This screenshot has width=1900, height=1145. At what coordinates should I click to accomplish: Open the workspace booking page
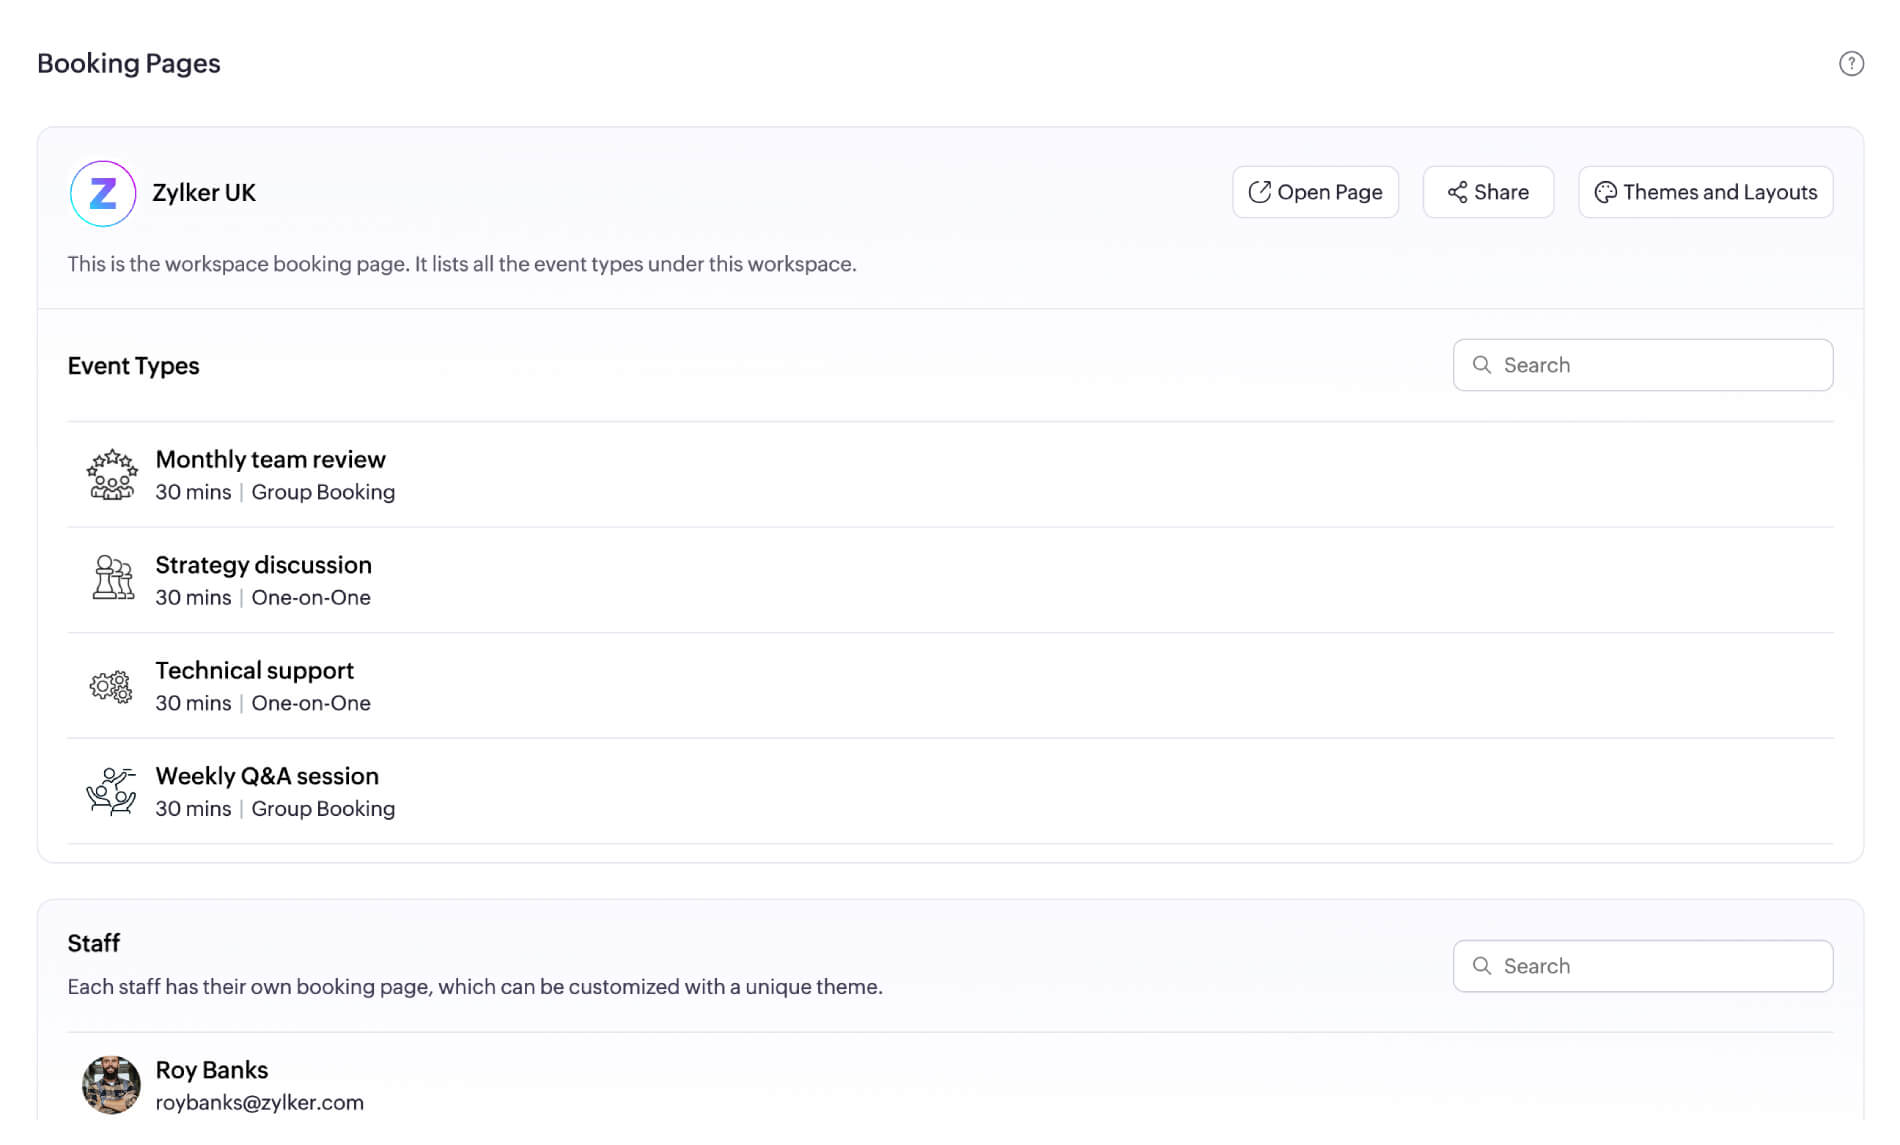(1315, 192)
